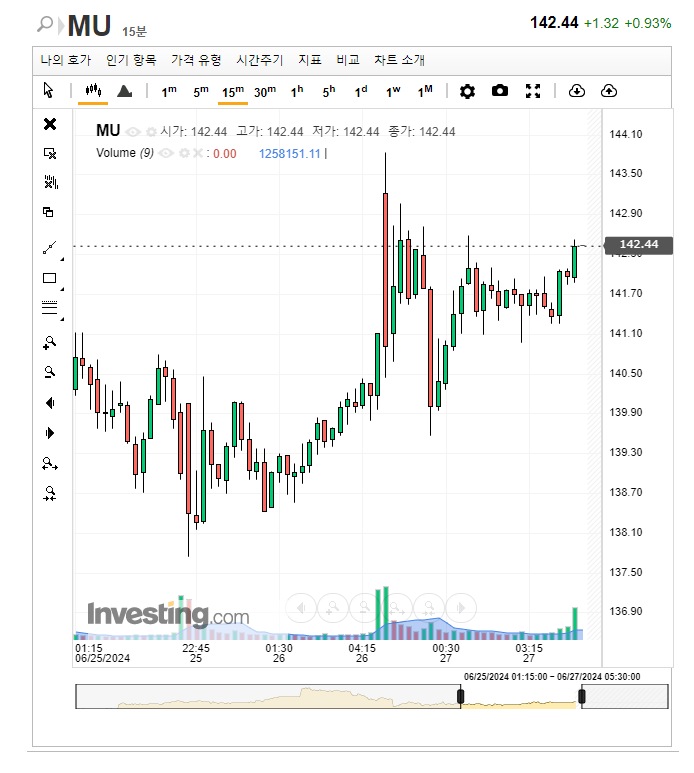Click the 15분 interval label

tap(135, 32)
